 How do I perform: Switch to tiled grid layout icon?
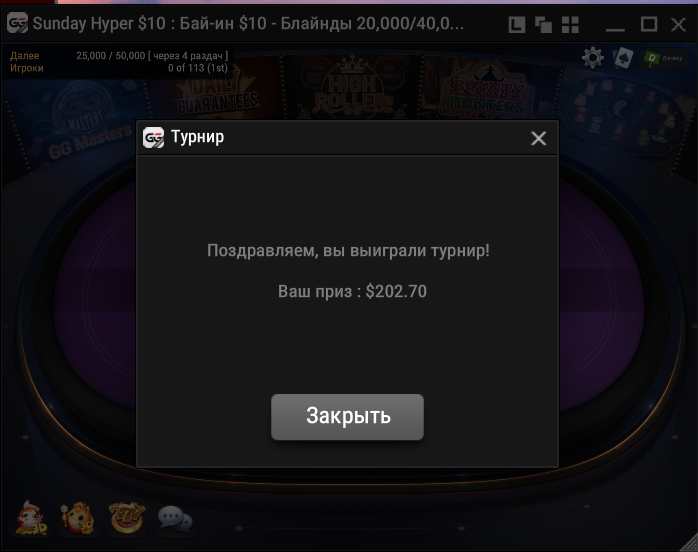(x=570, y=24)
